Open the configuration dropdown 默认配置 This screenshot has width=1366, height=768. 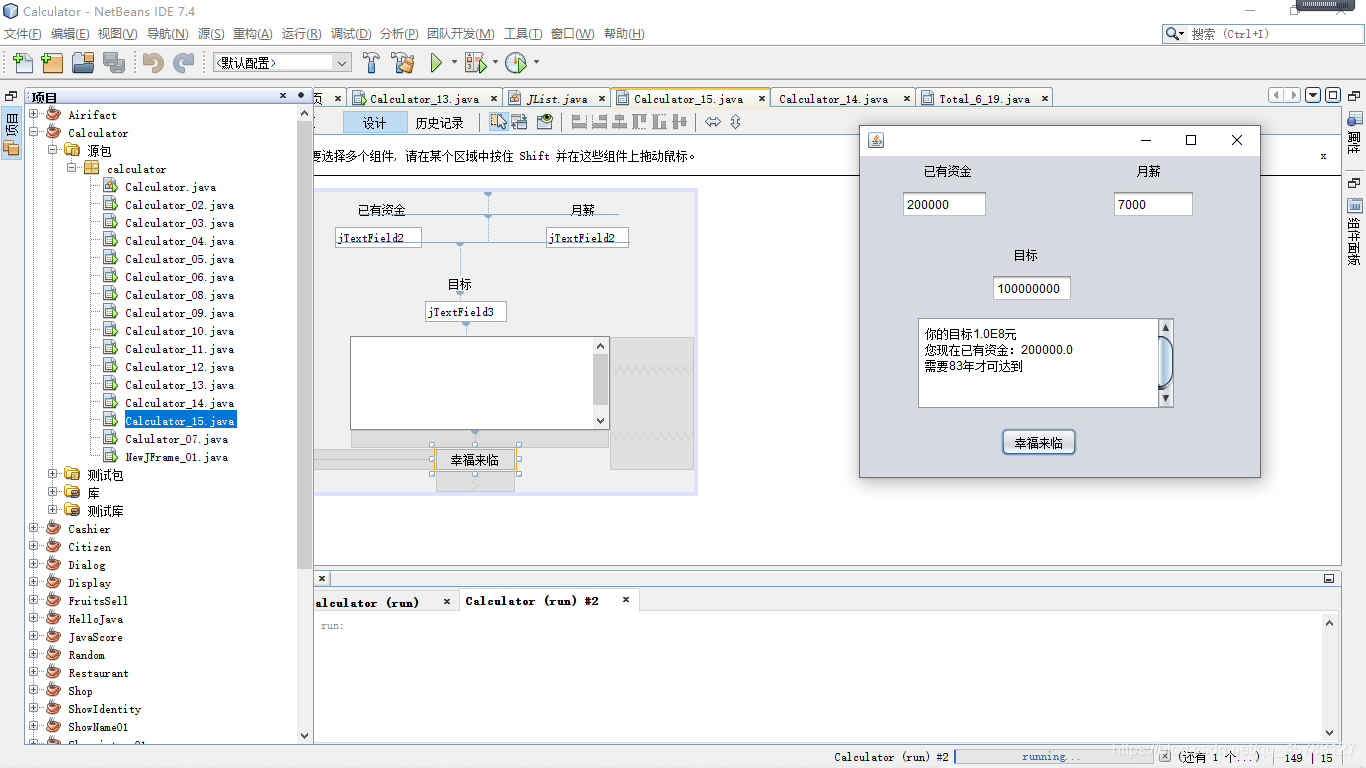pyautogui.click(x=282, y=62)
